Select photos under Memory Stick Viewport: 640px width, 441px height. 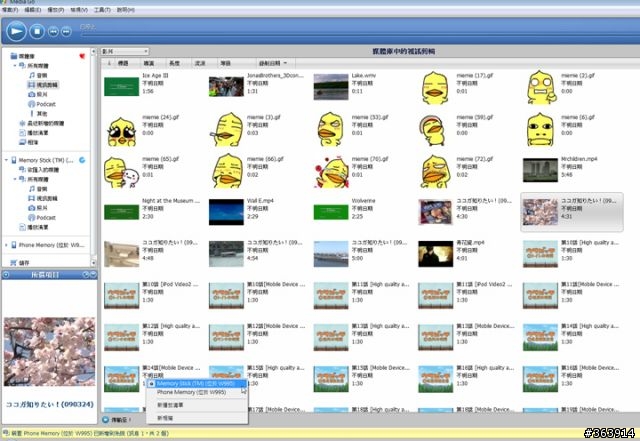(x=38, y=208)
